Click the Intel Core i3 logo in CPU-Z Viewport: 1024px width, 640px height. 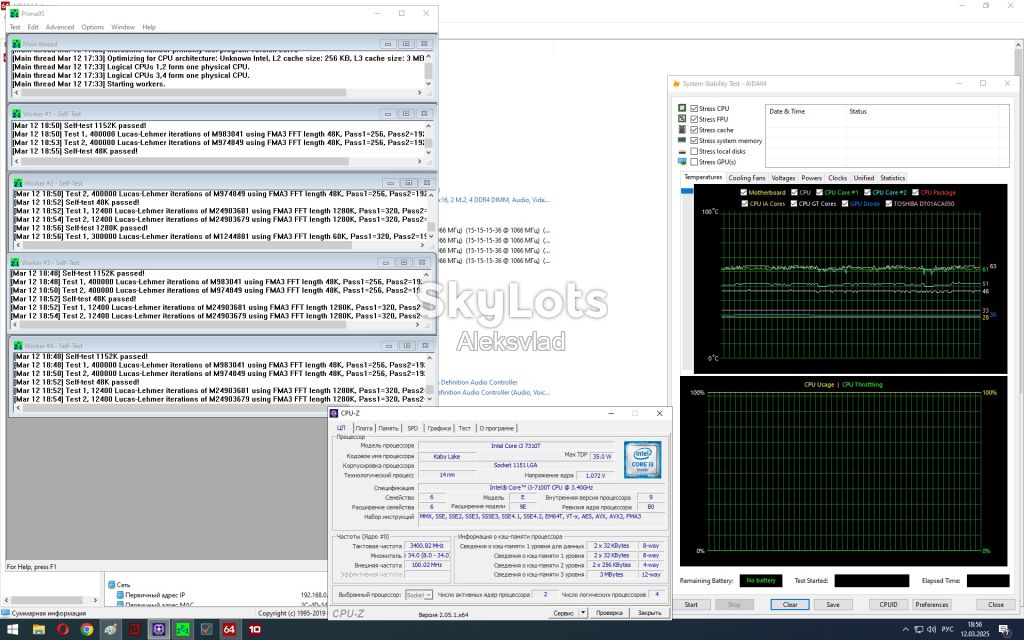tap(642, 459)
